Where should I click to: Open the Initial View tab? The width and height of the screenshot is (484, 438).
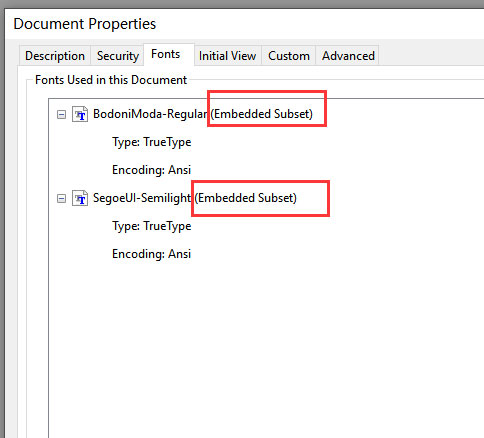click(x=227, y=56)
